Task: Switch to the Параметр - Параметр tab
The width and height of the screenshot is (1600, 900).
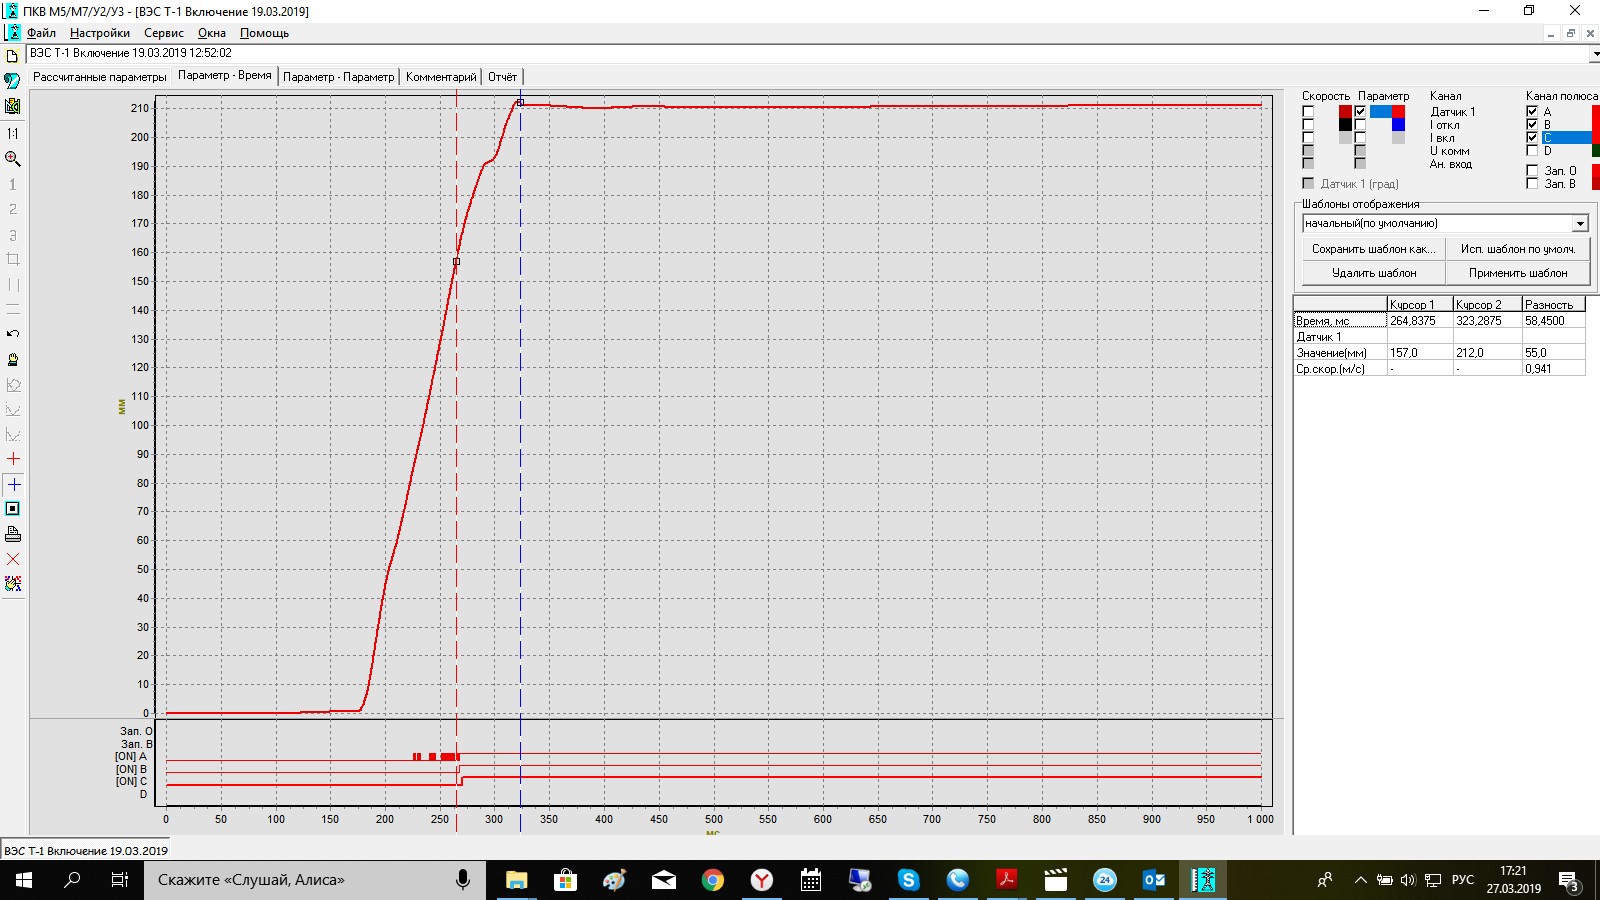Action: (x=338, y=77)
